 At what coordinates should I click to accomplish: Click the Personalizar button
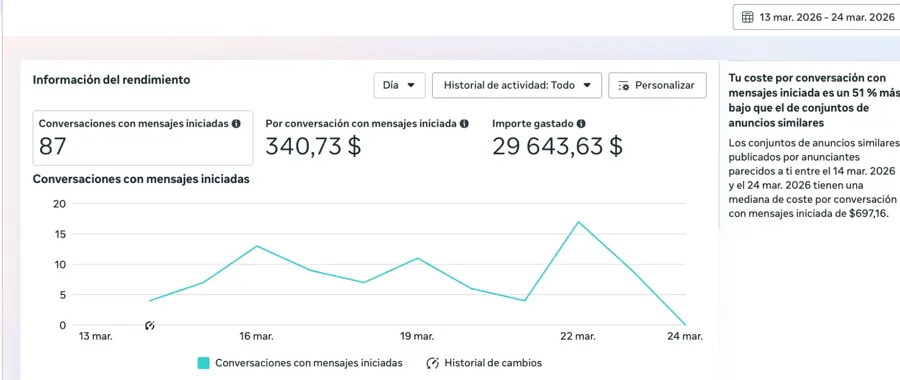[657, 86]
